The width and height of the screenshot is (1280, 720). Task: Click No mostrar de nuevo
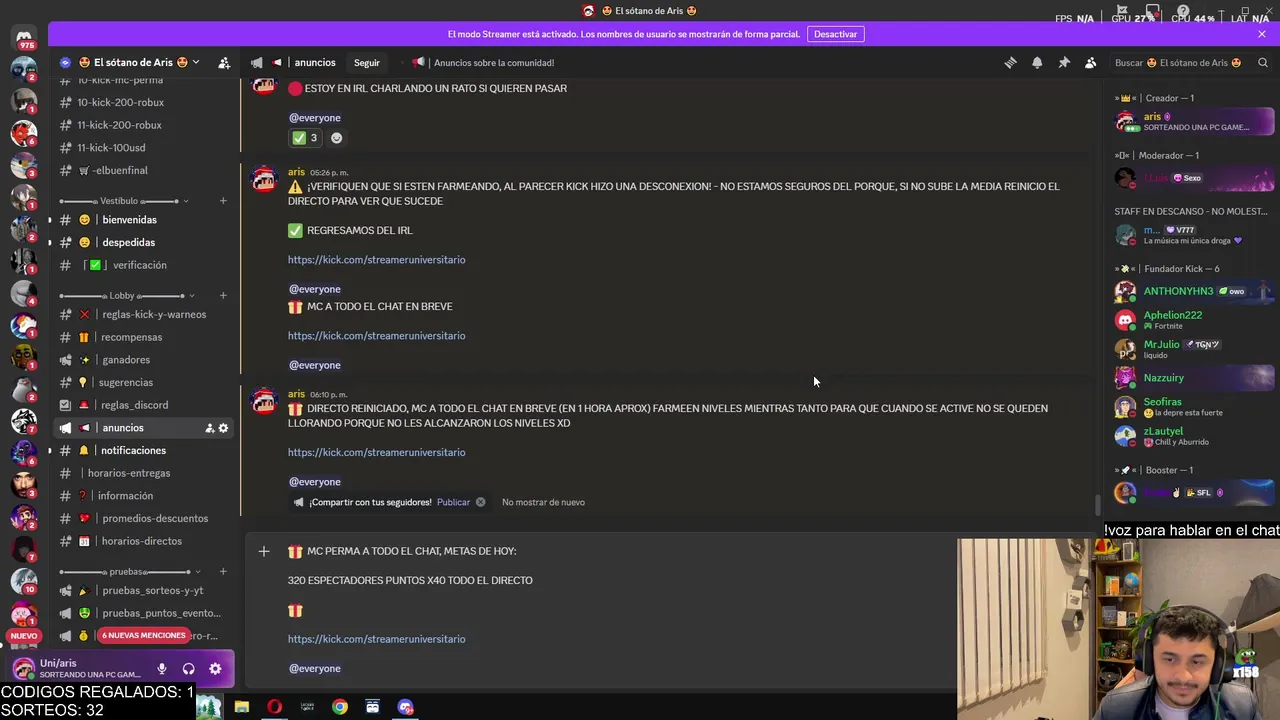pyautogui.click(x=543, y=502)
